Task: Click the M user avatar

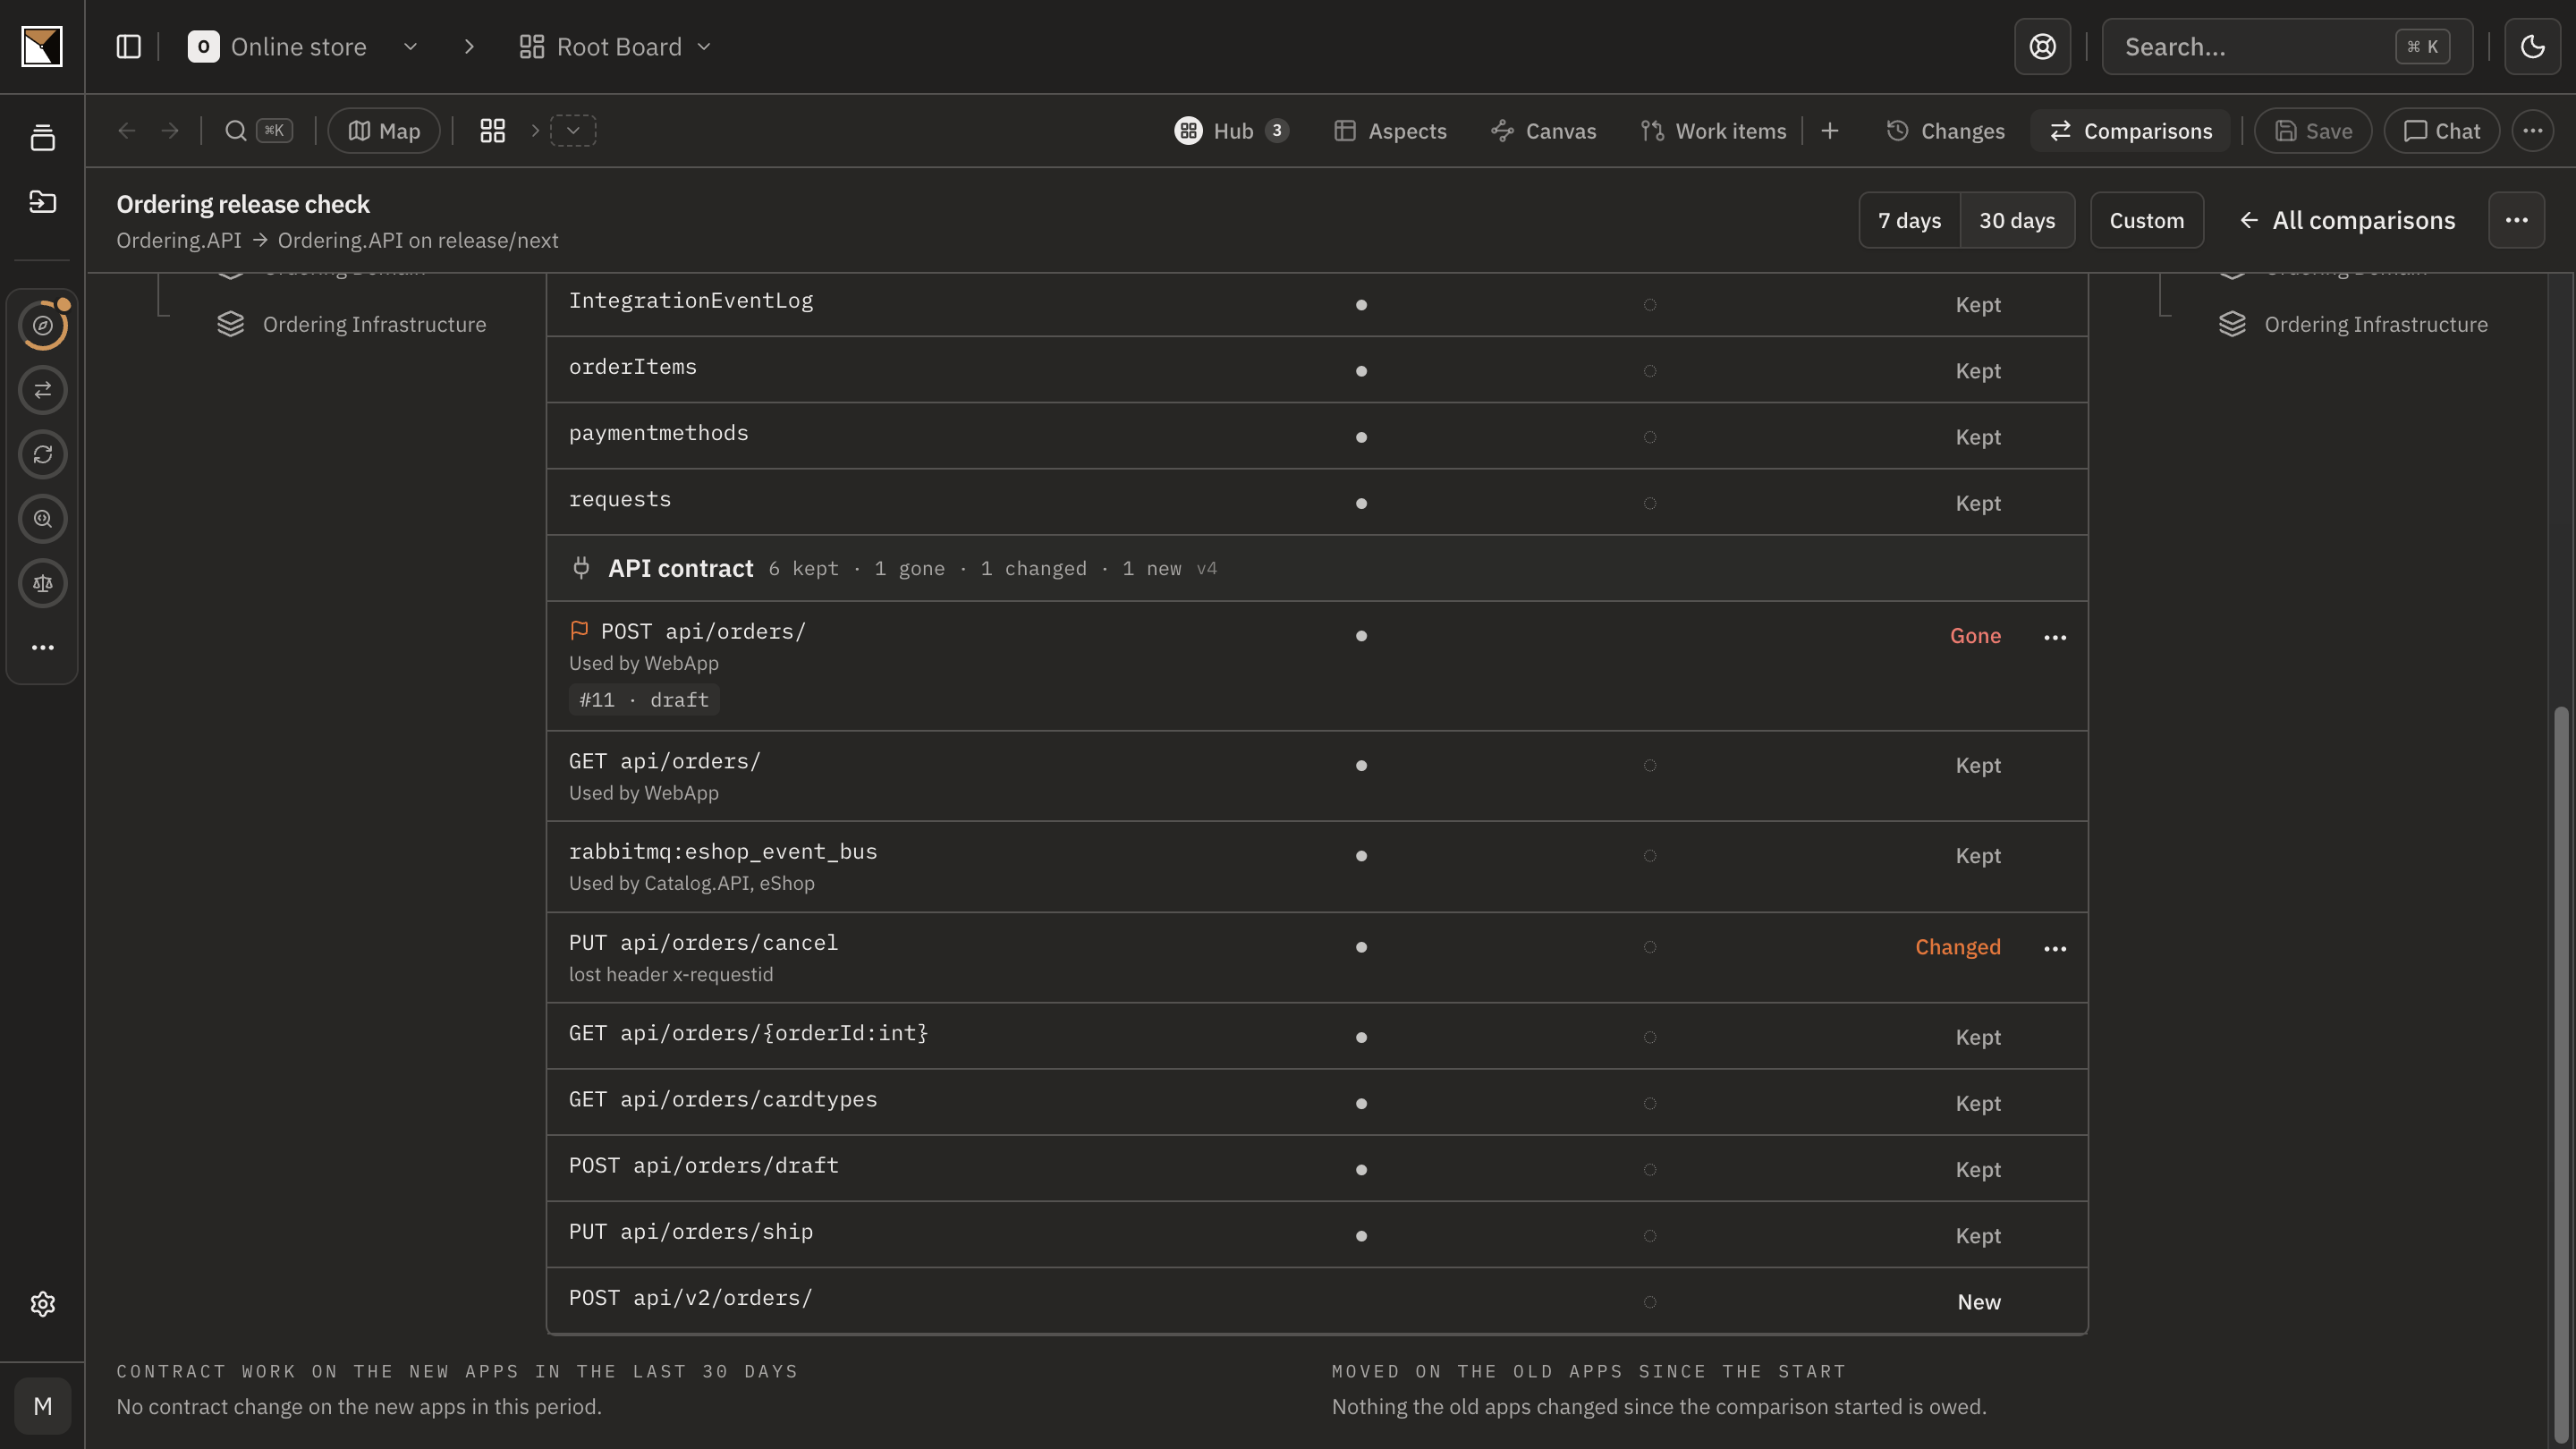Action: coord(42,1406)
